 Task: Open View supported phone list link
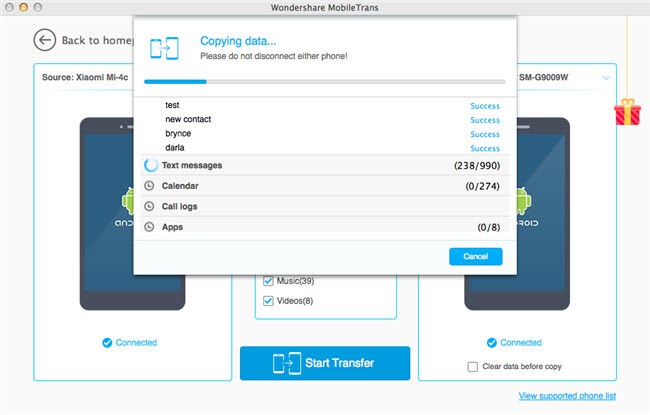[567, 396]
